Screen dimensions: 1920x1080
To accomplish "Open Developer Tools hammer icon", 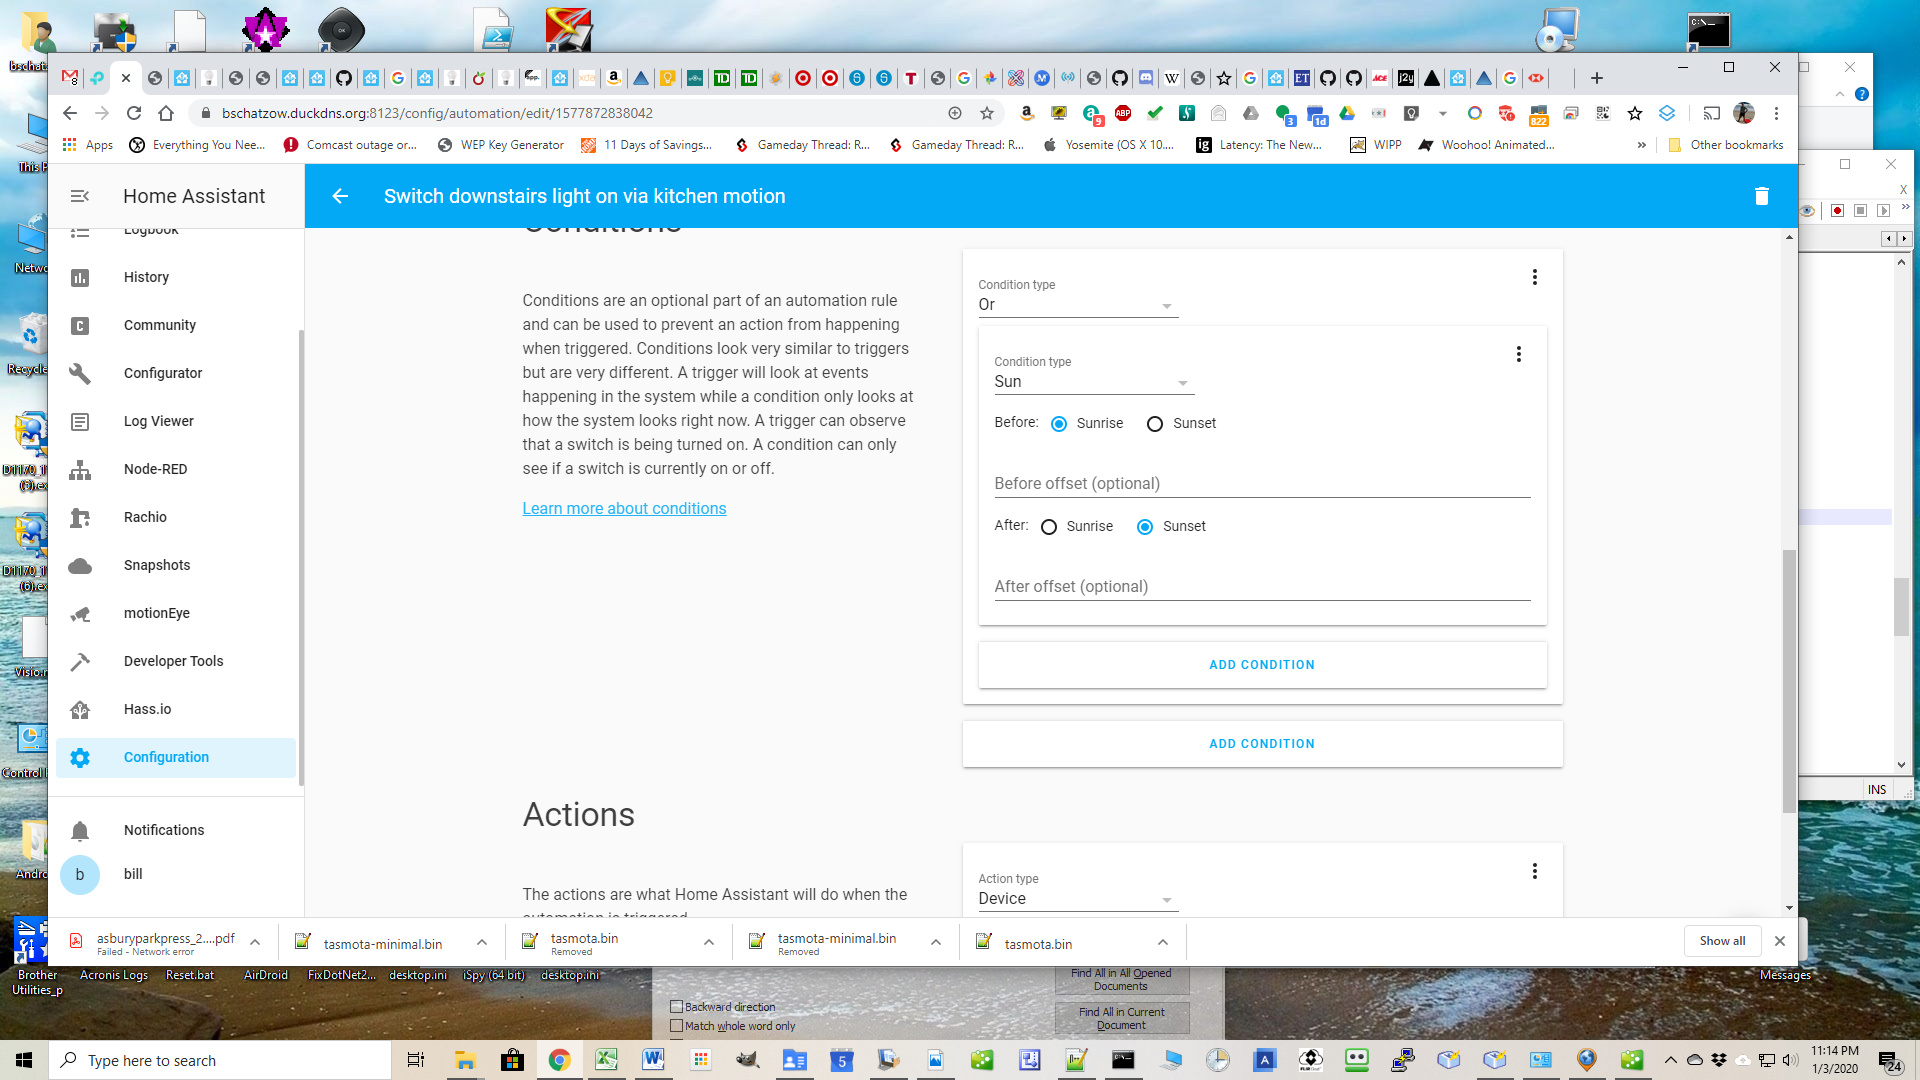I will 80,661.
